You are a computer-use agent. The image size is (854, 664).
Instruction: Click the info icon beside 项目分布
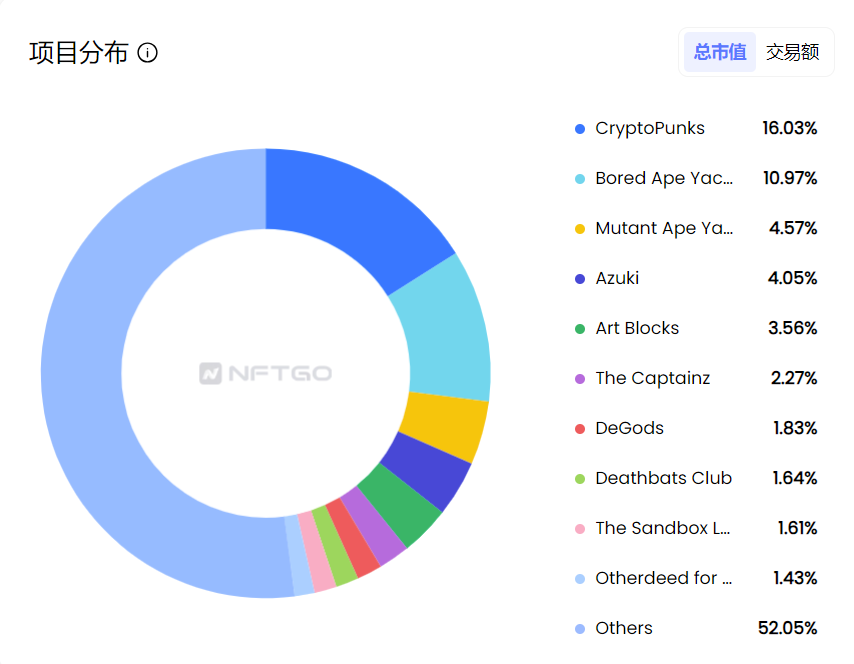click(x=148, y=53)
